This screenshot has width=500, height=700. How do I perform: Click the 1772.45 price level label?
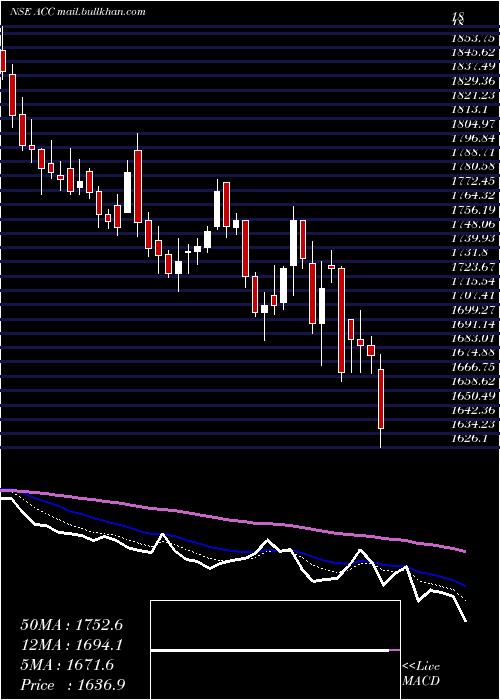click(473, 181)
